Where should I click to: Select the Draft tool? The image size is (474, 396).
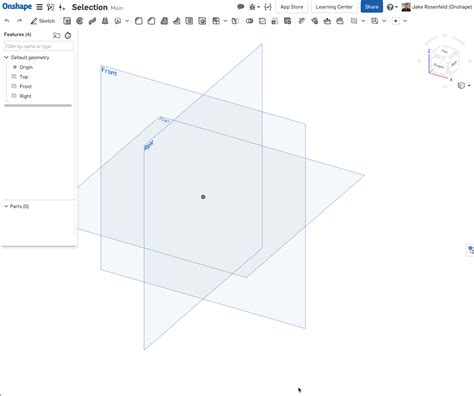[164, 21]
